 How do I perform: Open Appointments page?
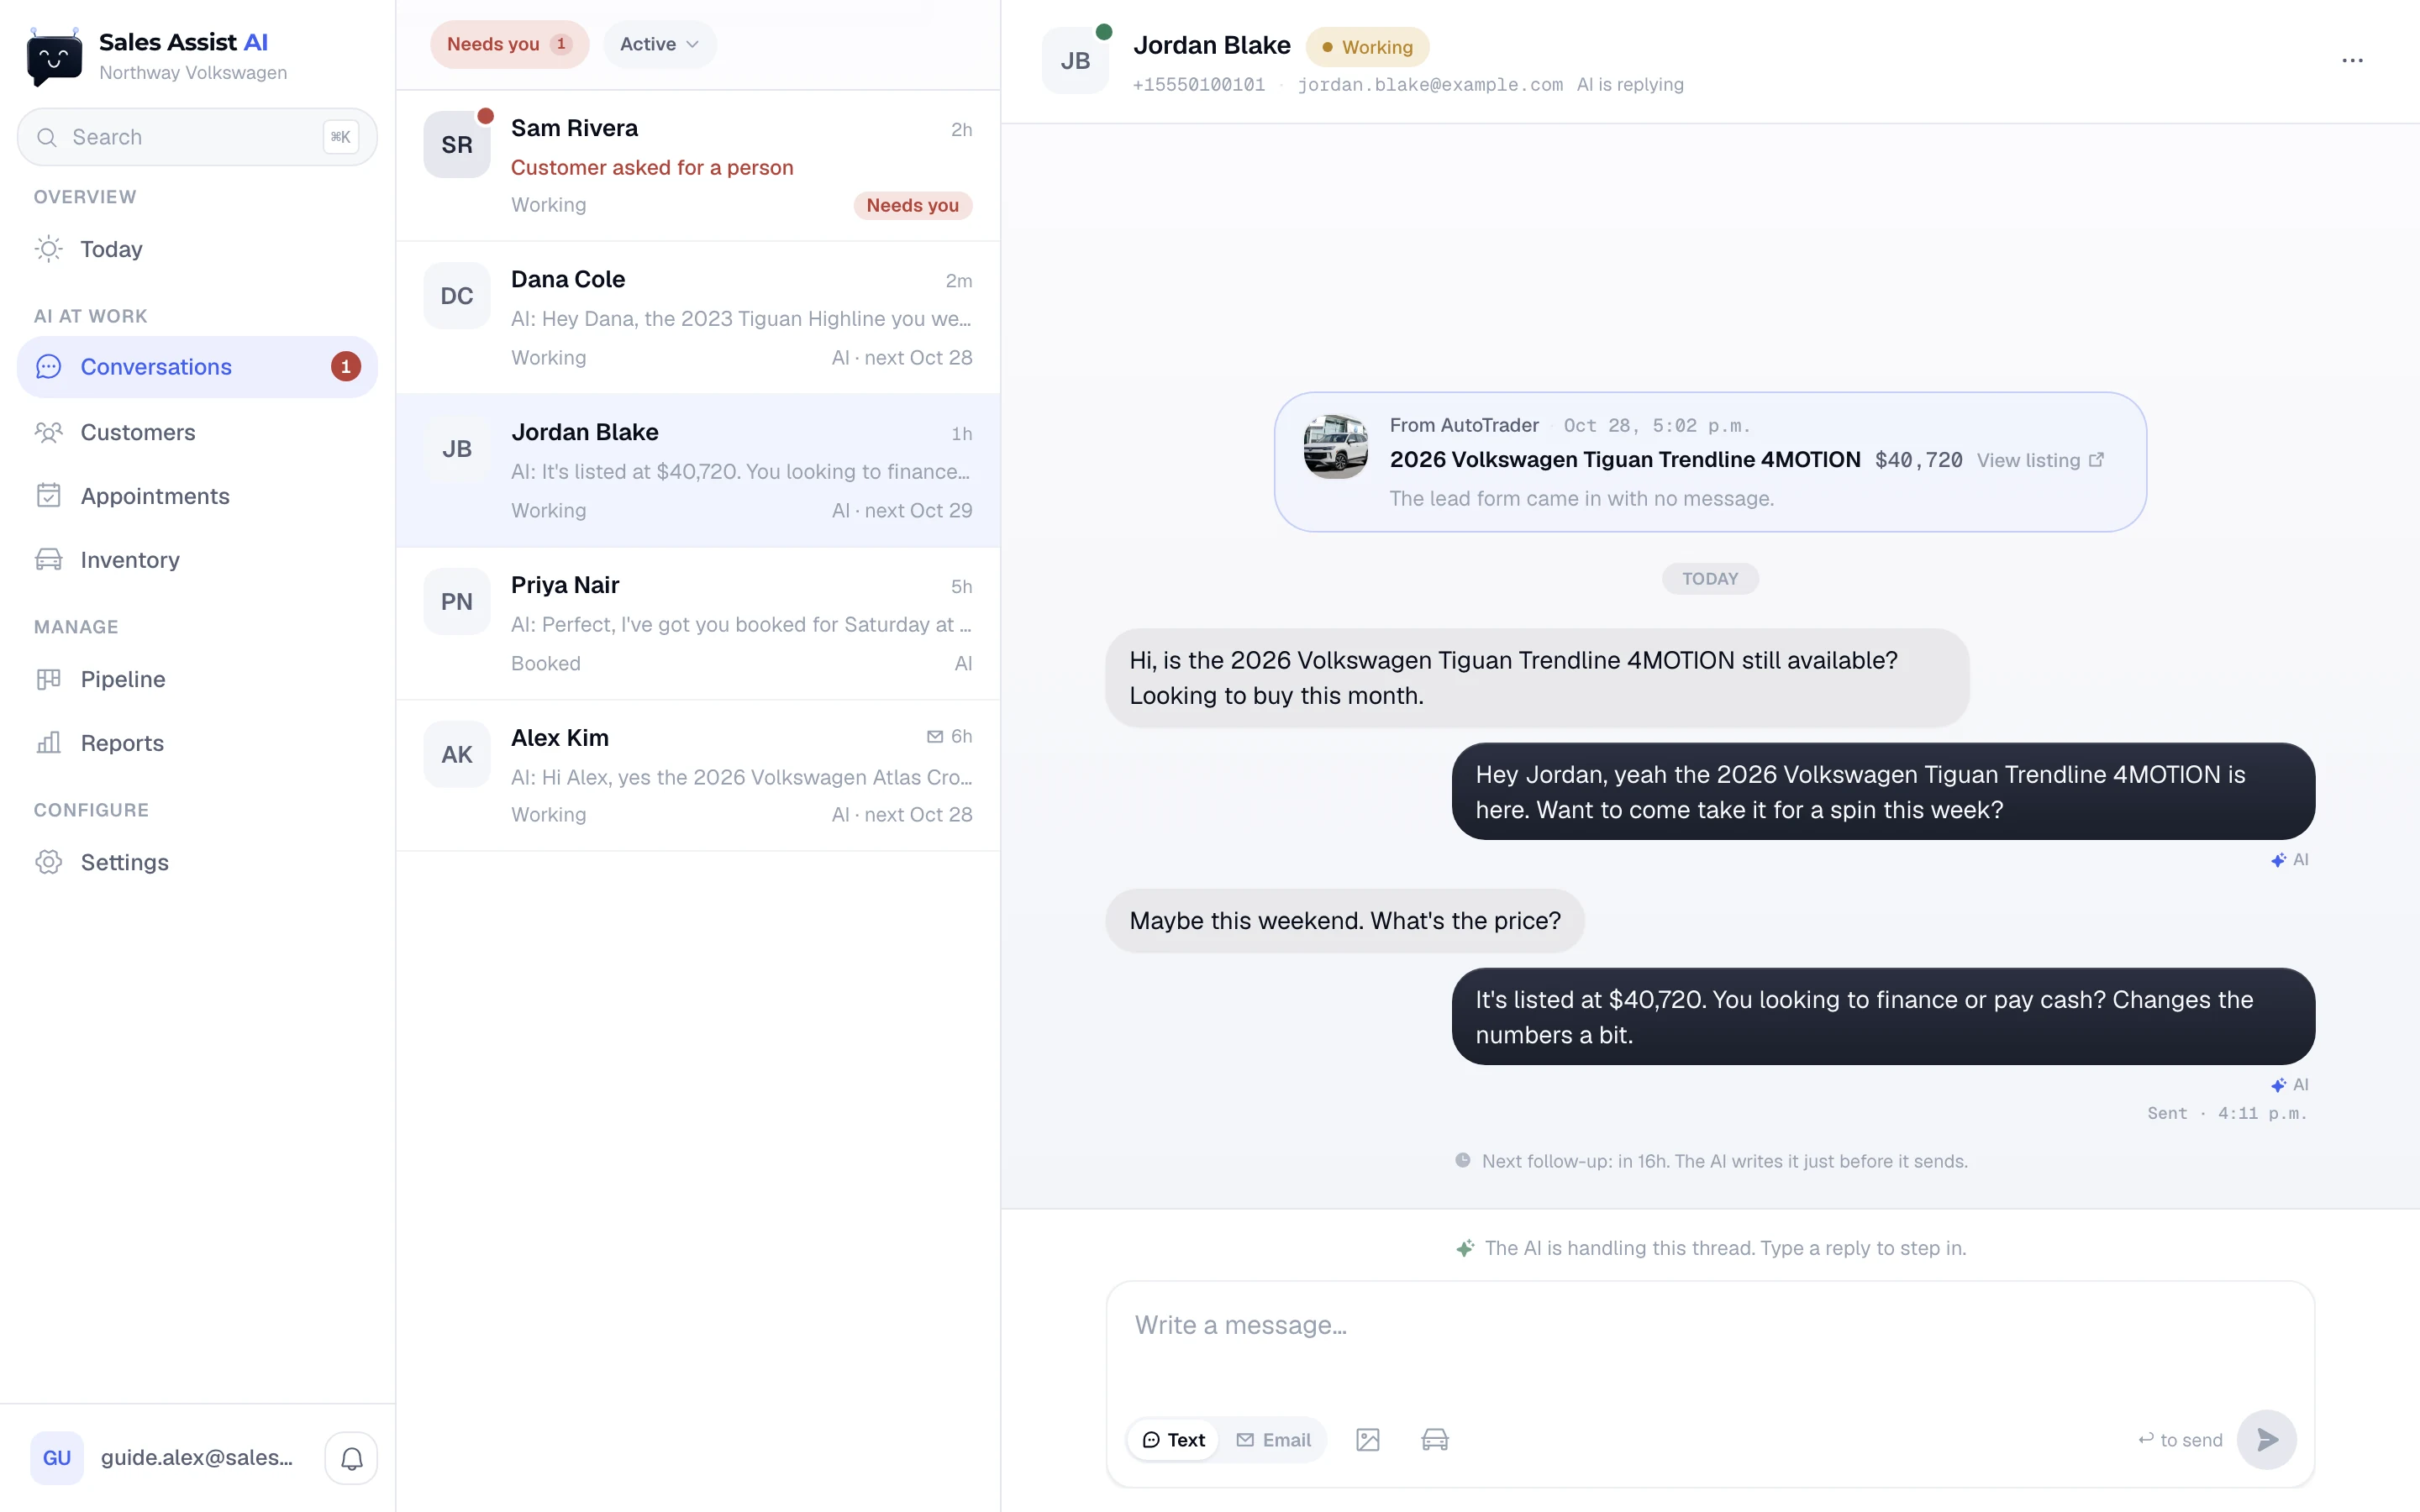pyautogui.click(x=197, y=496)
